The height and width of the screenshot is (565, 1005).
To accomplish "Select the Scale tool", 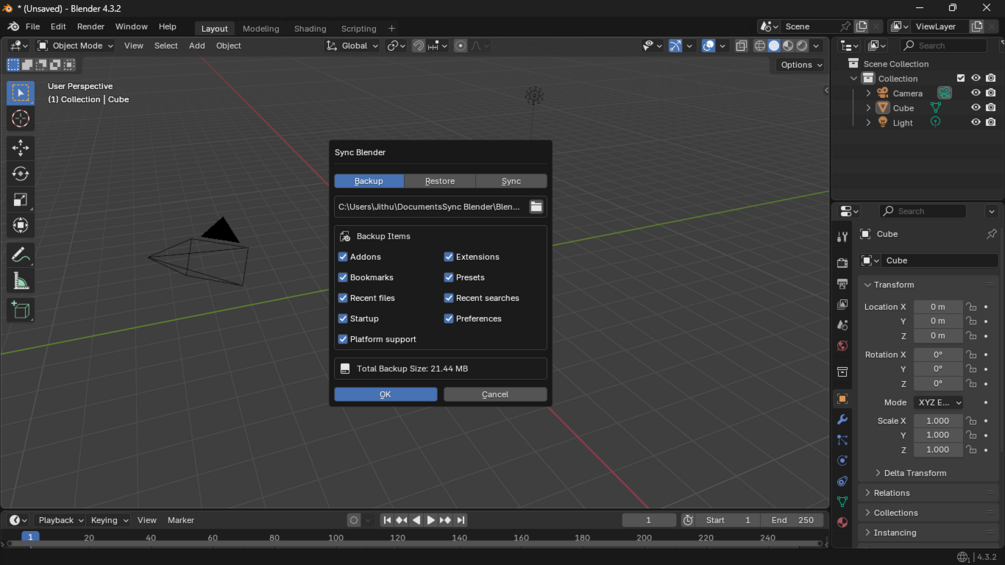I will (x=21, y=200).
